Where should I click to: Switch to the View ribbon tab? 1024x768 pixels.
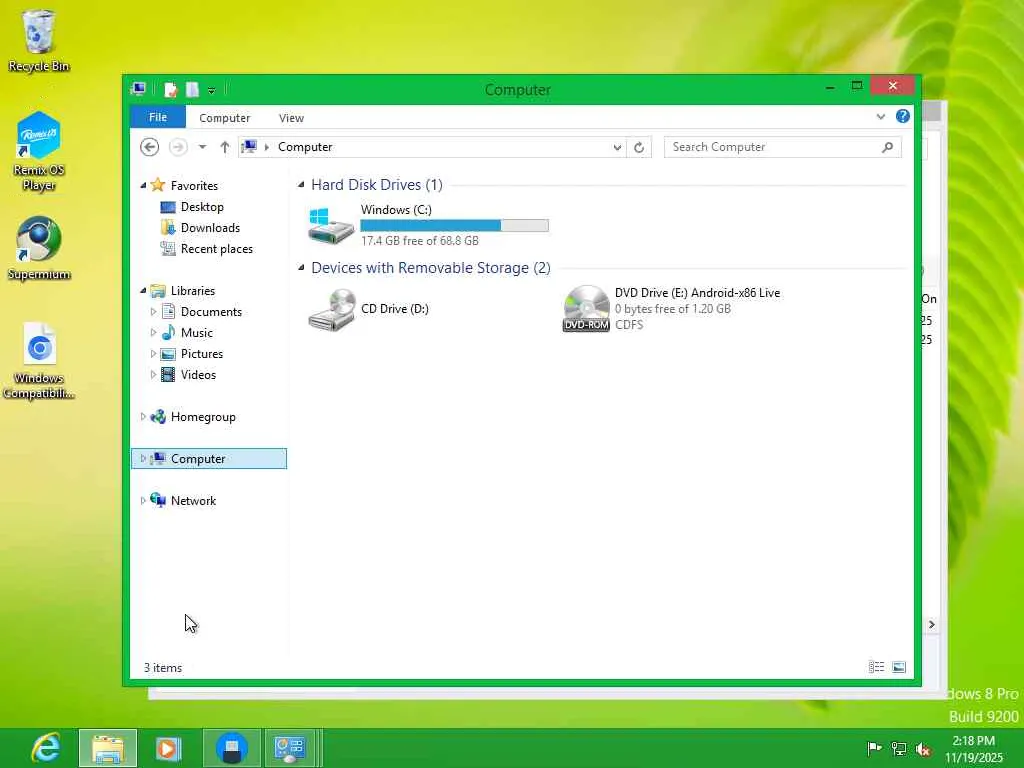pos(291,118)
